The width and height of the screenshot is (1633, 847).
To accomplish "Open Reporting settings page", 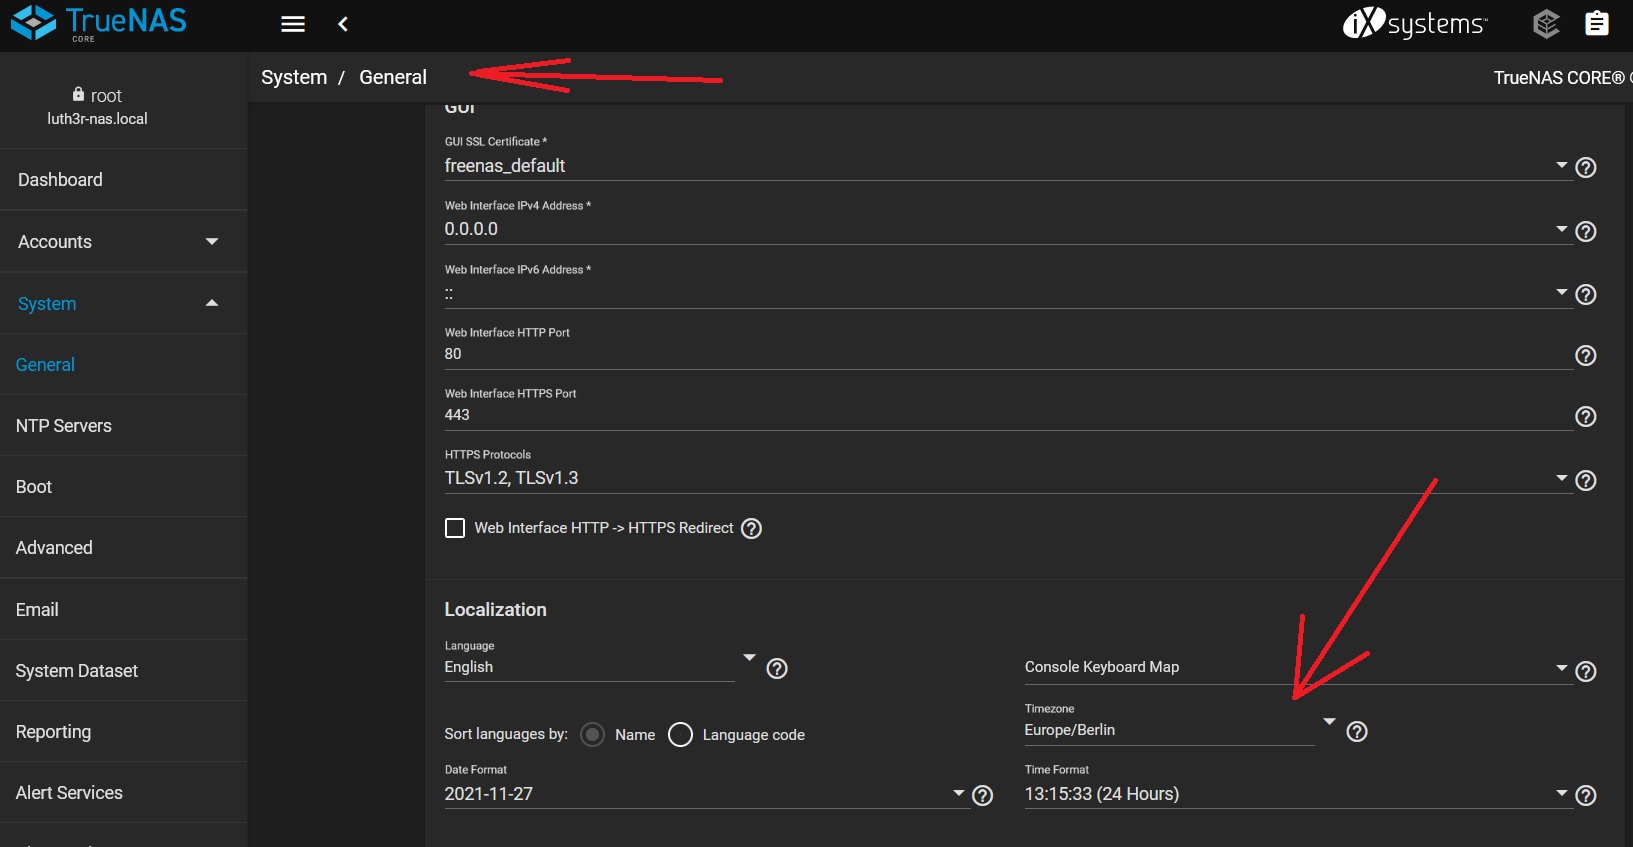I will coord(123,732).
